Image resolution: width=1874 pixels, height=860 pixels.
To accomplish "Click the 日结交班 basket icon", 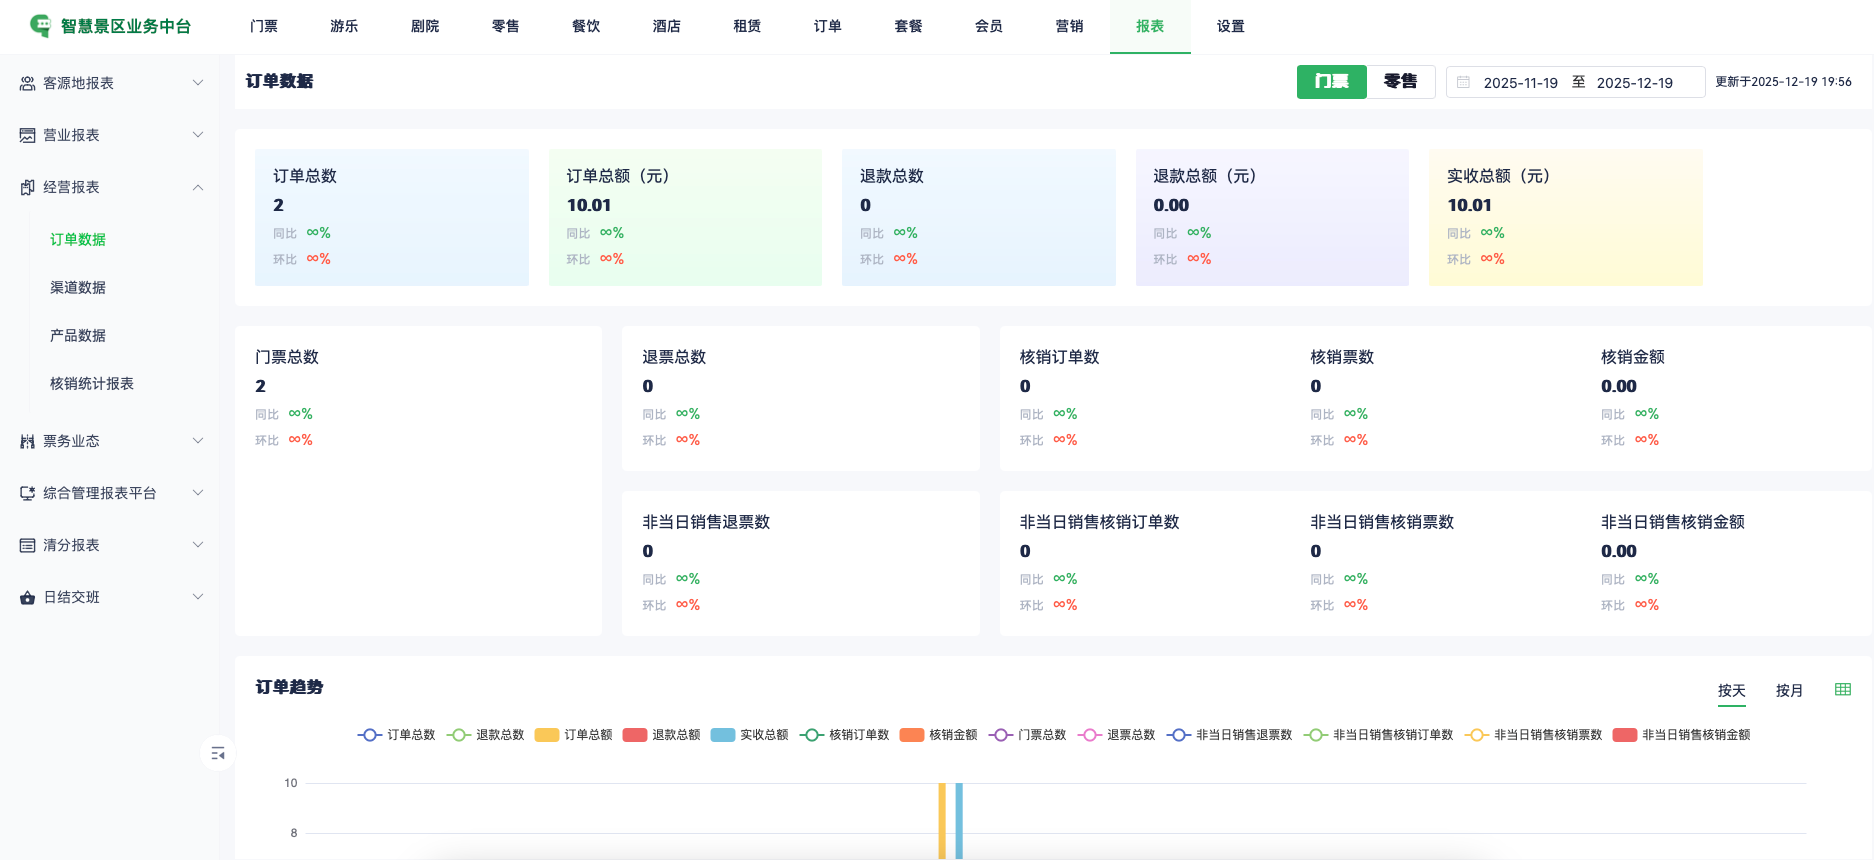I will 27,598.
